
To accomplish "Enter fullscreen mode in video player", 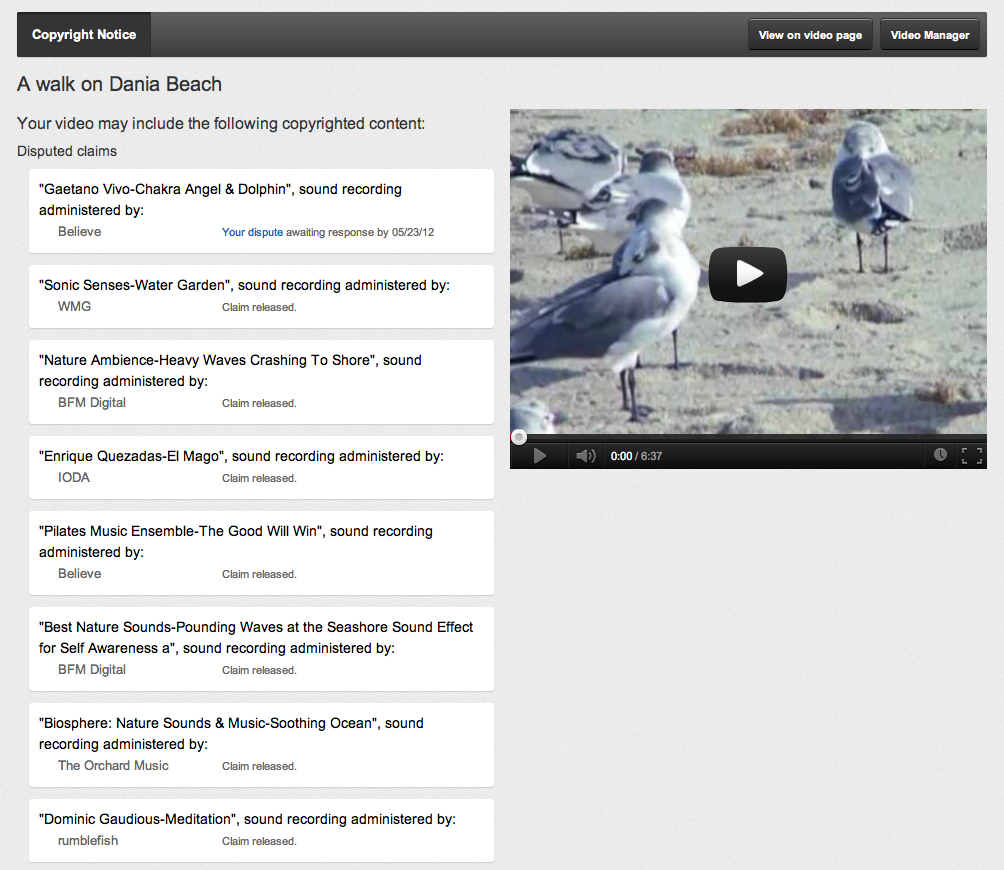I will click(x=971, y=456).
